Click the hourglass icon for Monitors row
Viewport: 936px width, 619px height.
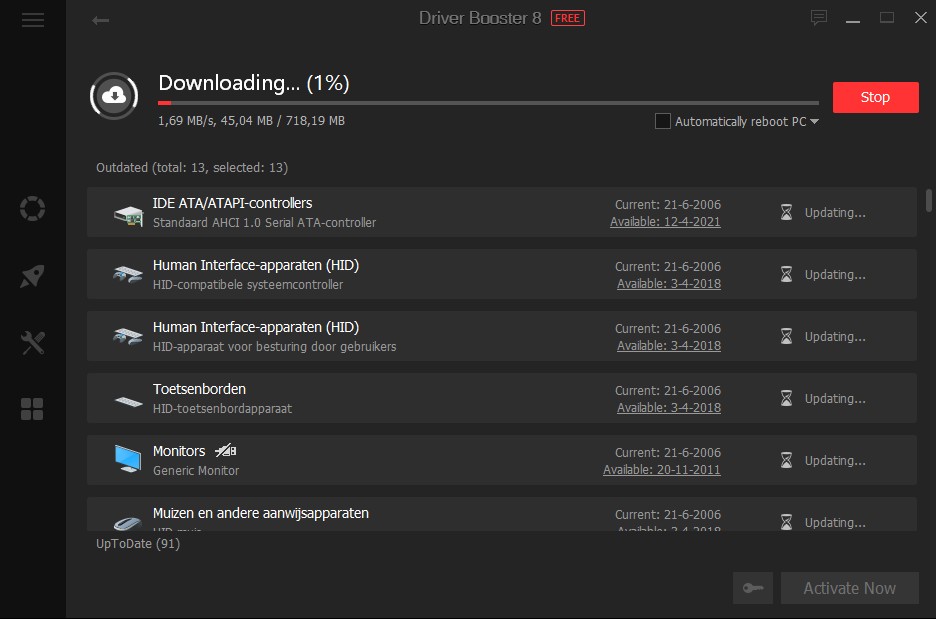tap(786, 460)
